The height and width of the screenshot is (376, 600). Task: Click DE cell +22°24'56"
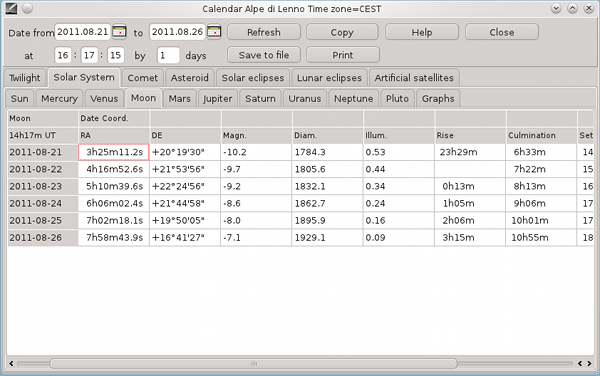(x=185, y=186)
